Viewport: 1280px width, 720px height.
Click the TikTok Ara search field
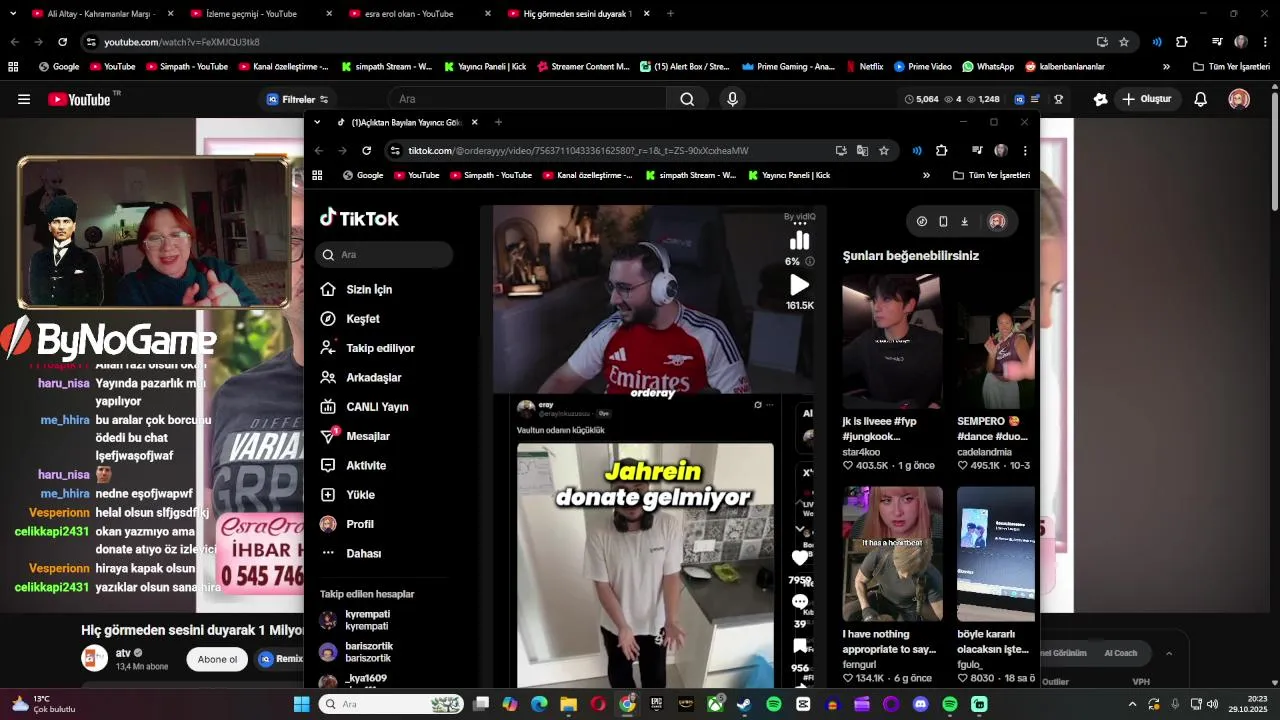(385, 255)
